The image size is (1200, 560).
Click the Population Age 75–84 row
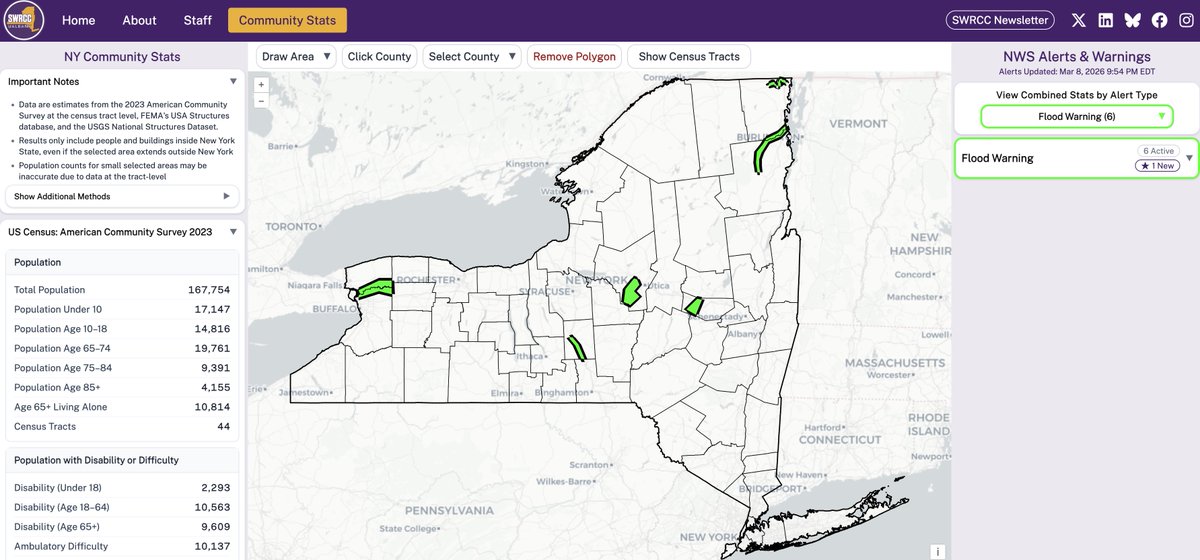pos(122,368)
